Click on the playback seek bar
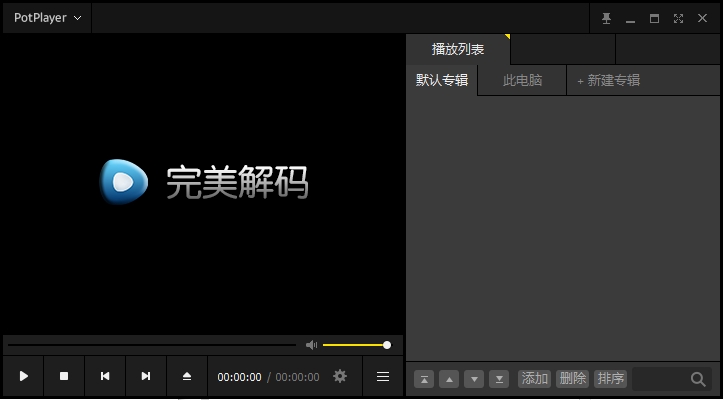 point(152,345)
